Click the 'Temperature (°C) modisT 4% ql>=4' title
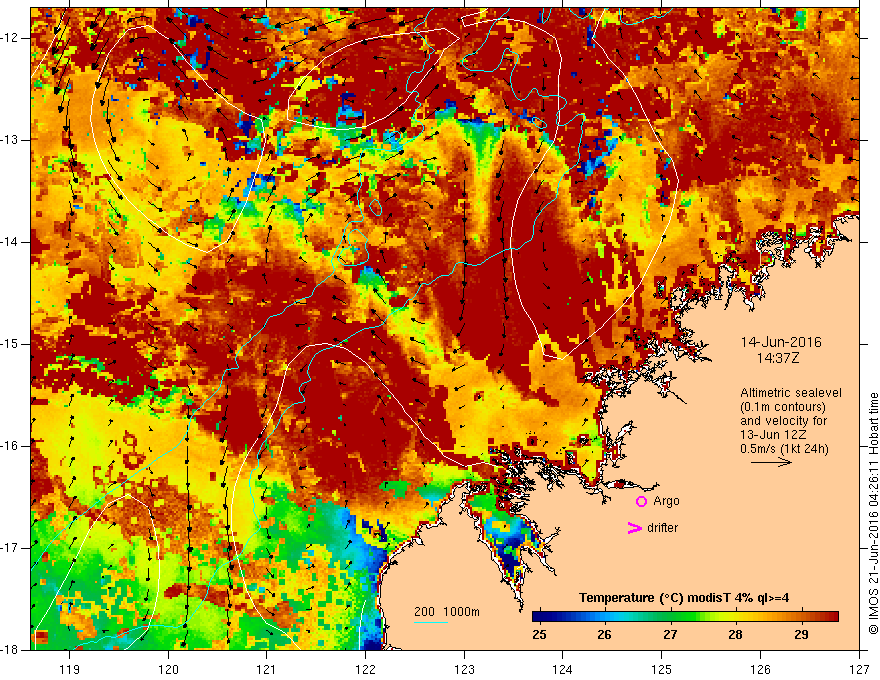880x680 pixels. (684, 598)
